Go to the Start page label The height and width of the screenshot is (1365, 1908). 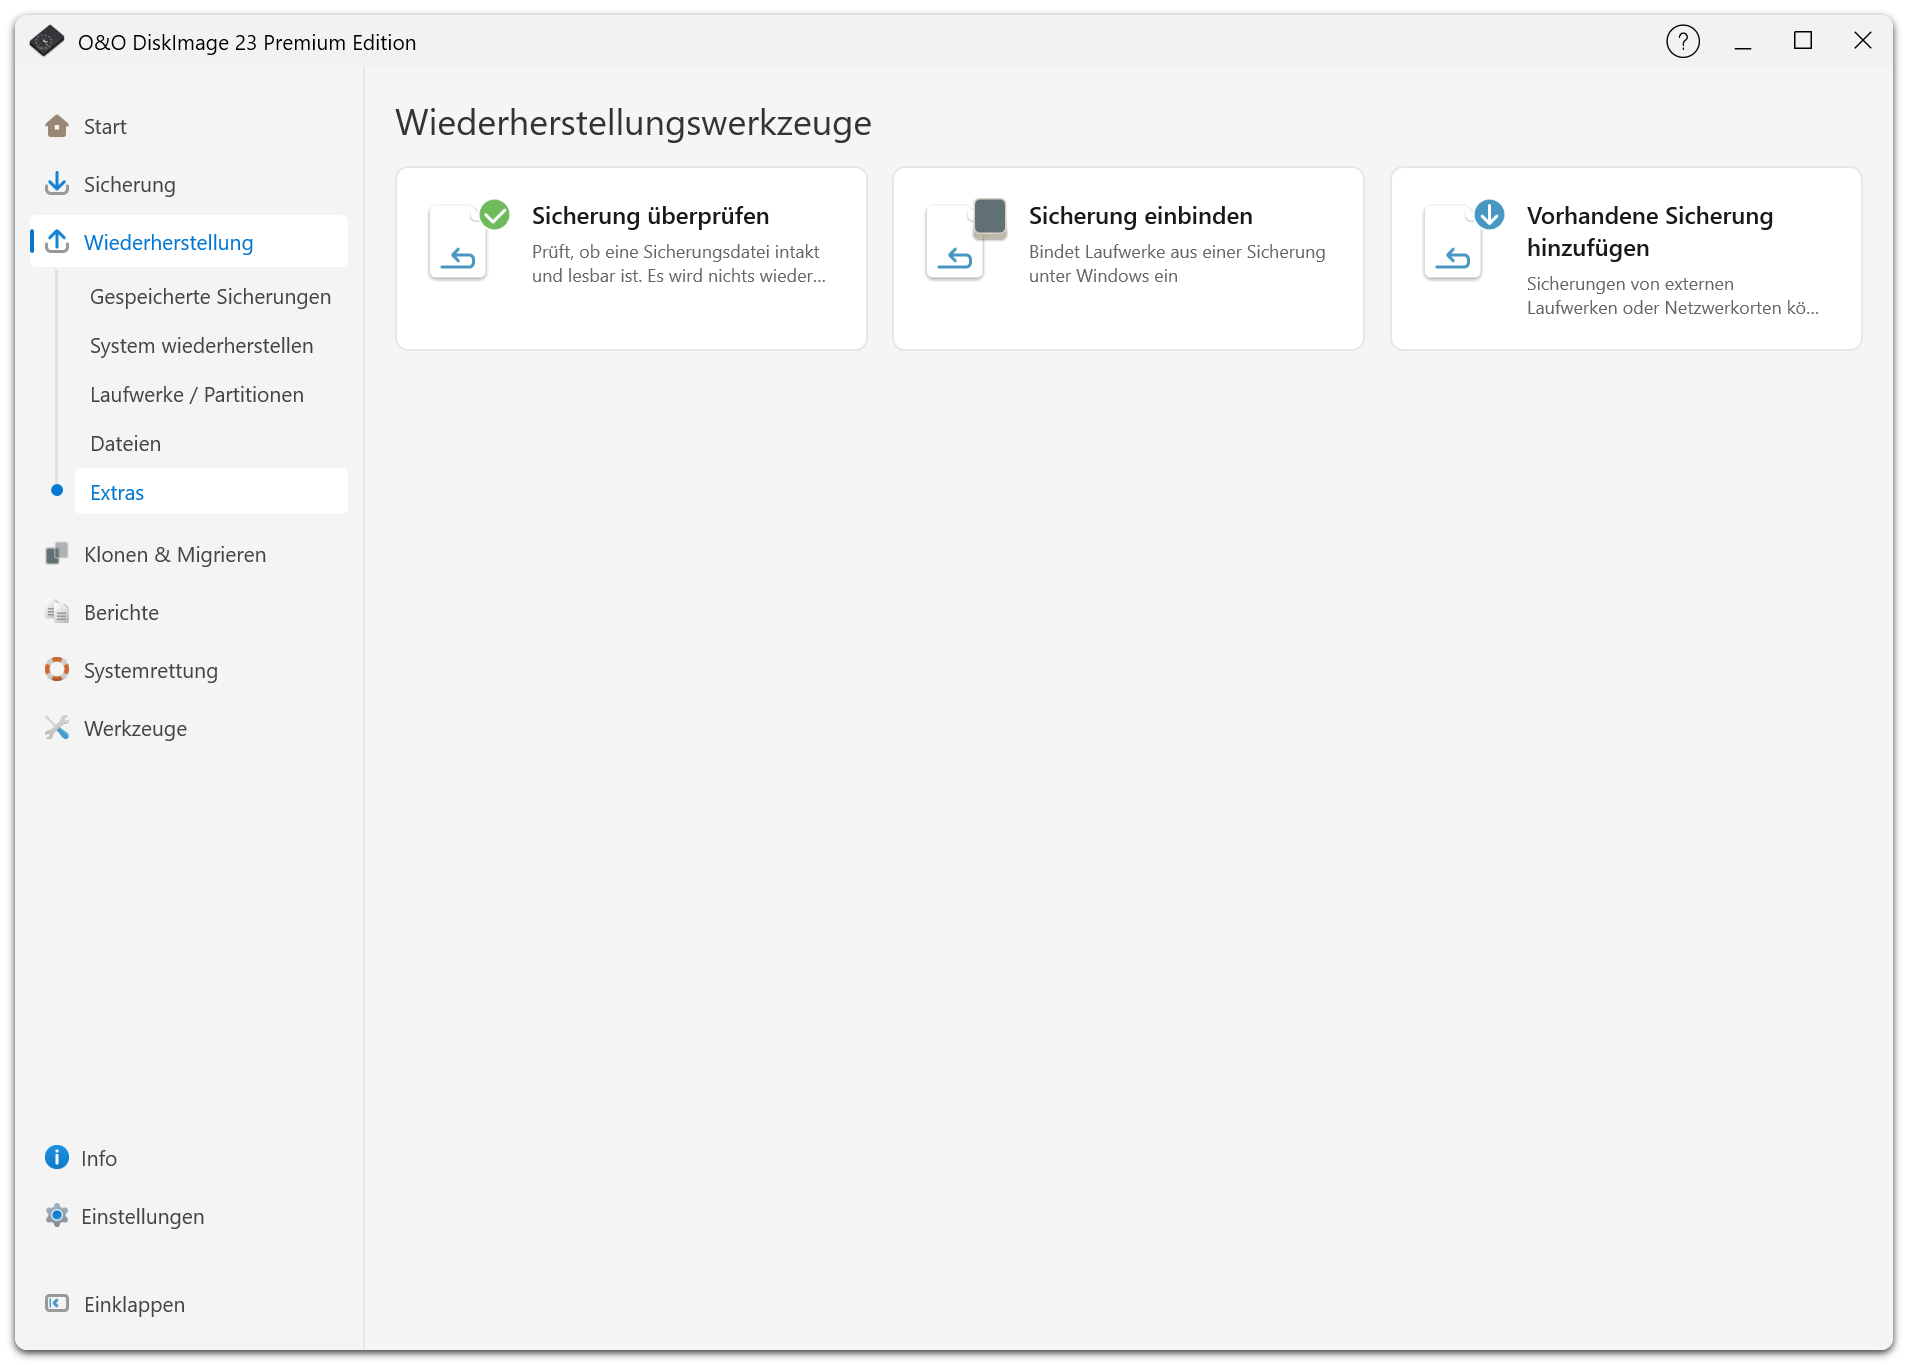(105, 127)
